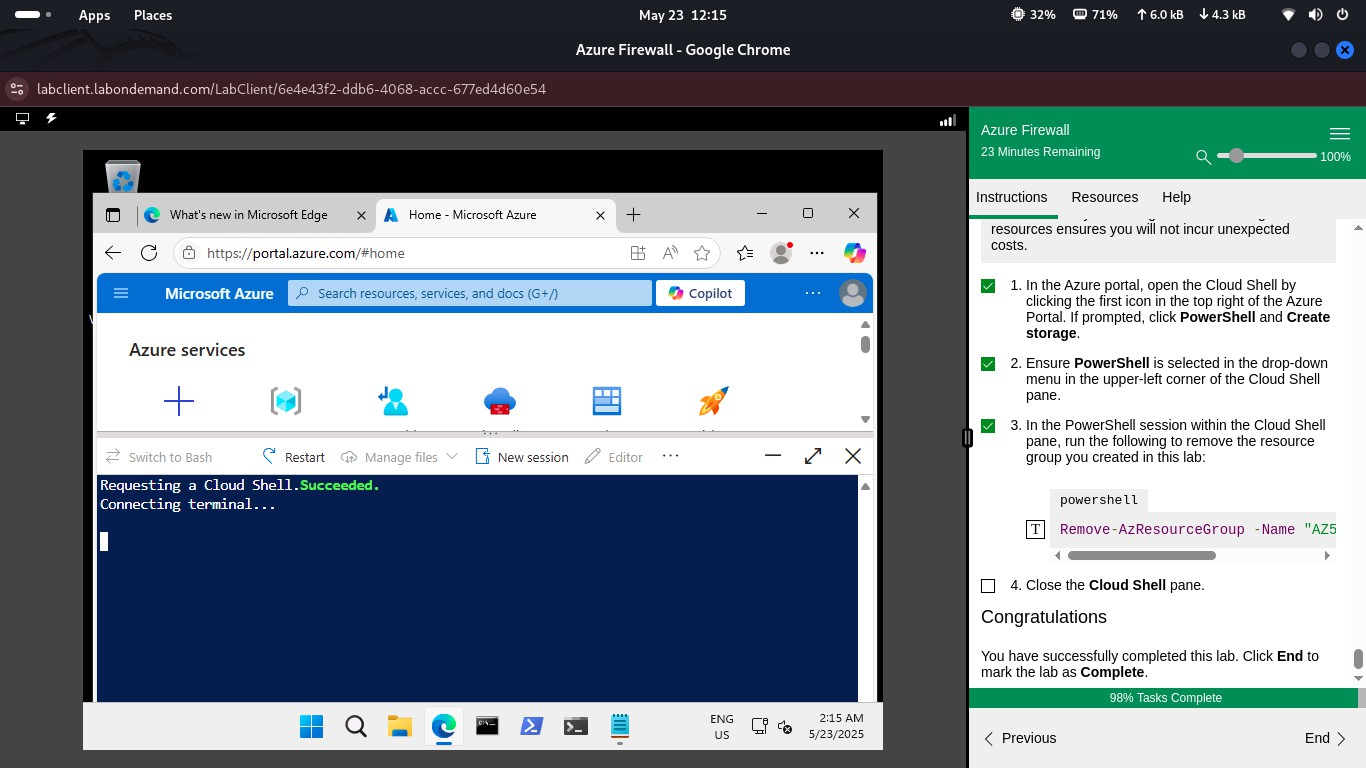1366x768 pixels.
Task: Open the Azure portal hamburger menu
Action: coord(121,292)
